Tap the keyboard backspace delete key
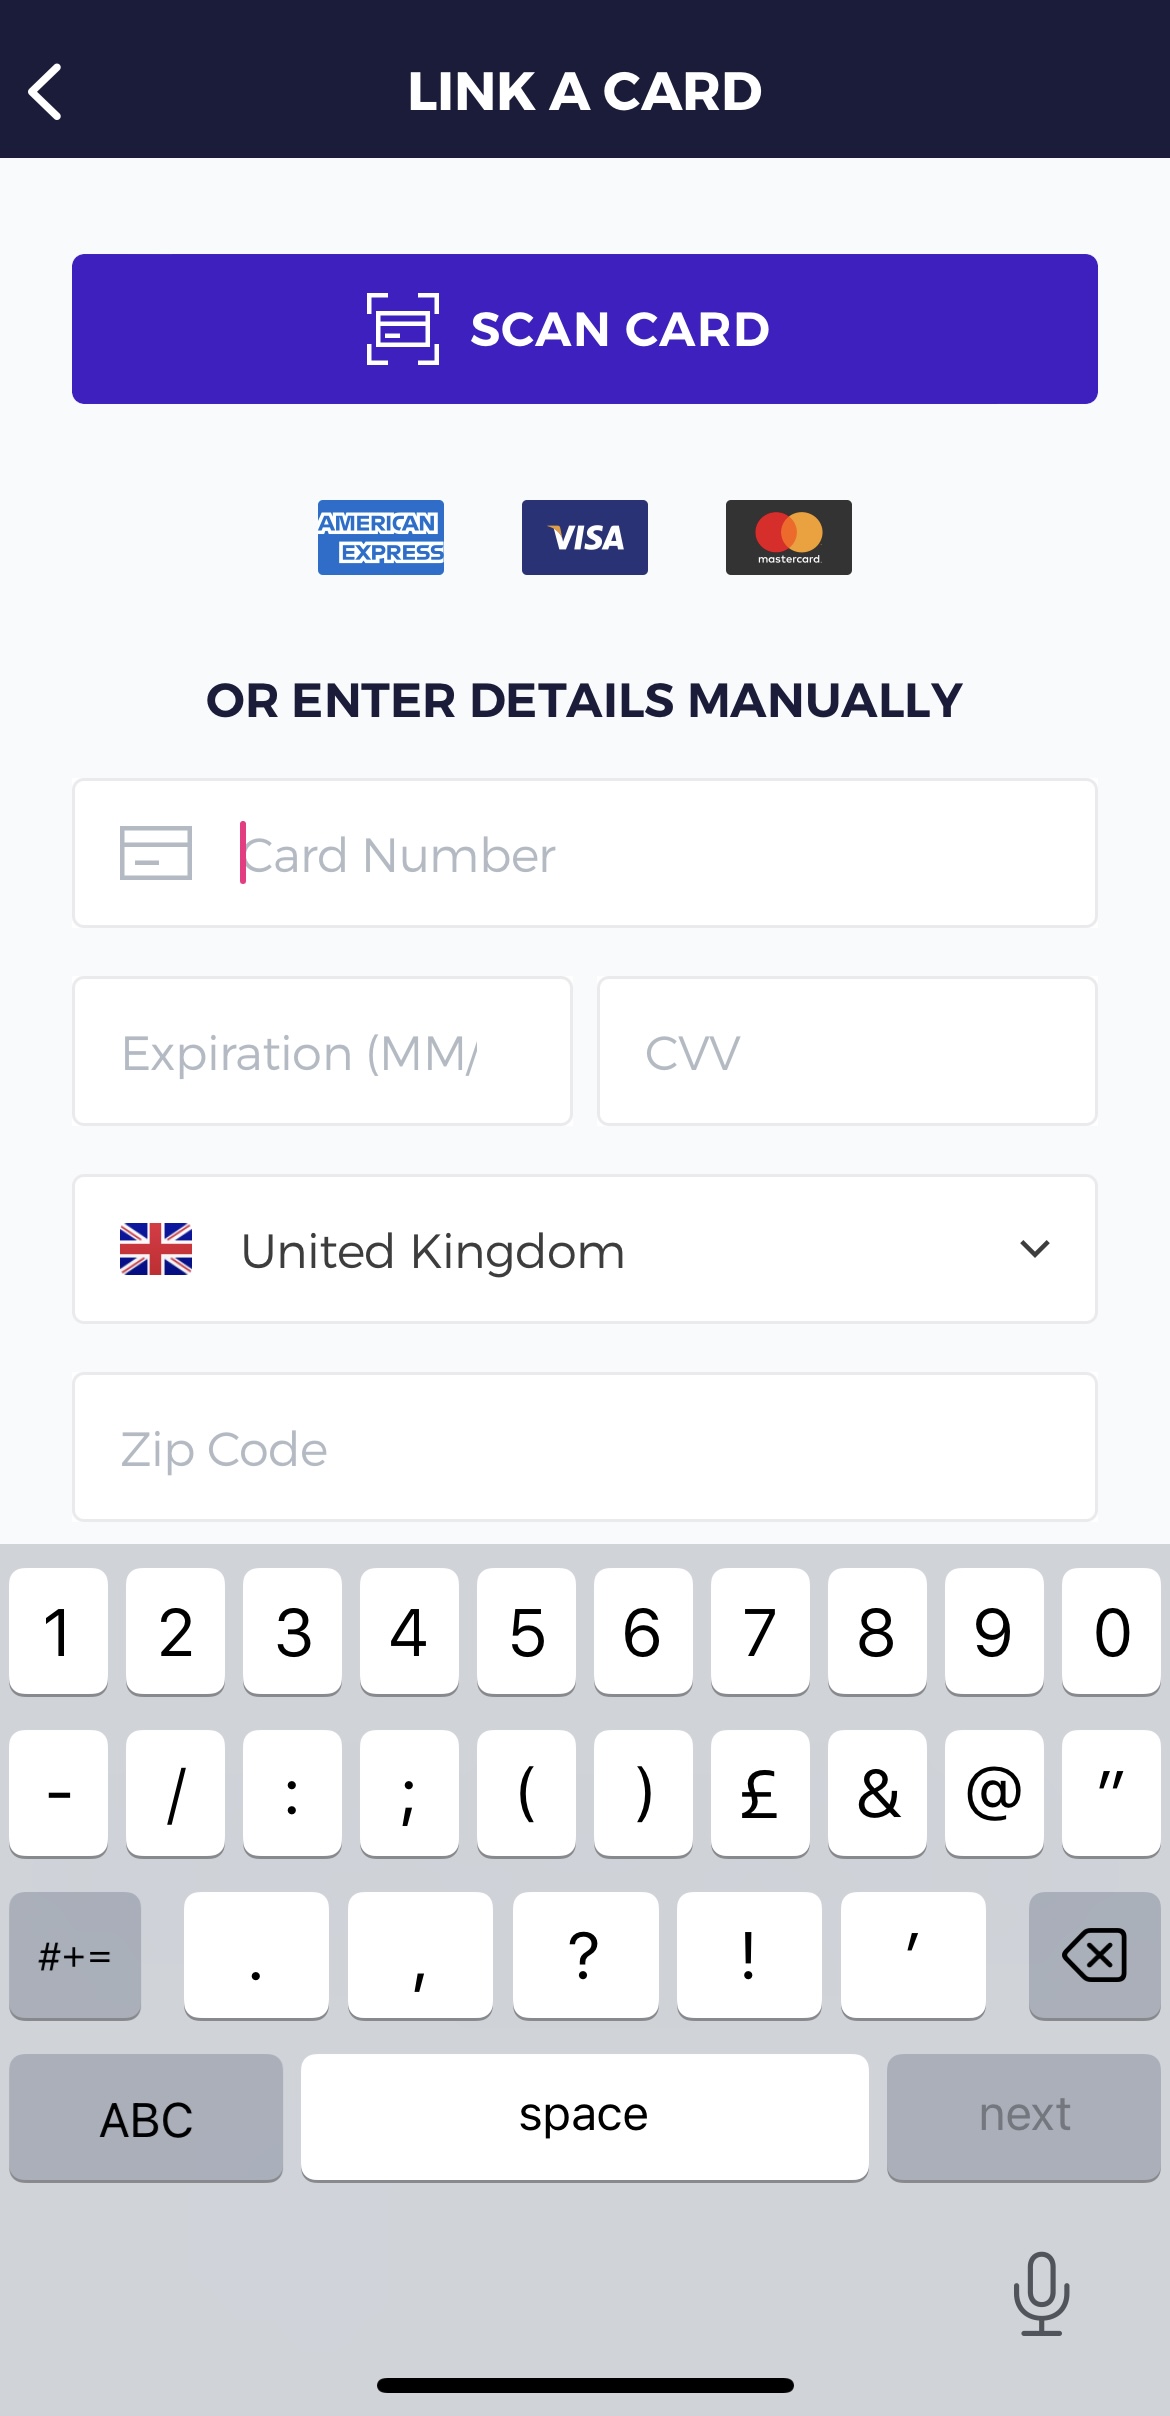Viewport: 1170px width, 2416px height. coord(1094,1955)
